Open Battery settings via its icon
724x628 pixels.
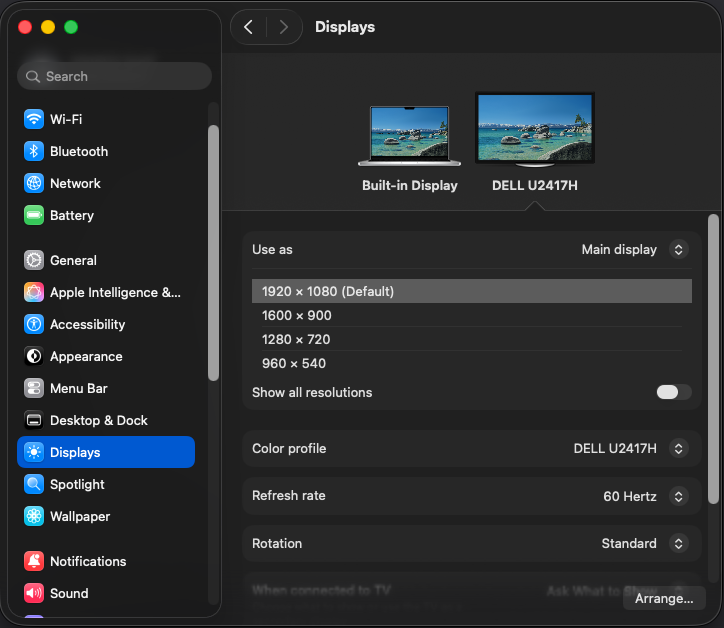pyautogui.click(x=34, y=215)
